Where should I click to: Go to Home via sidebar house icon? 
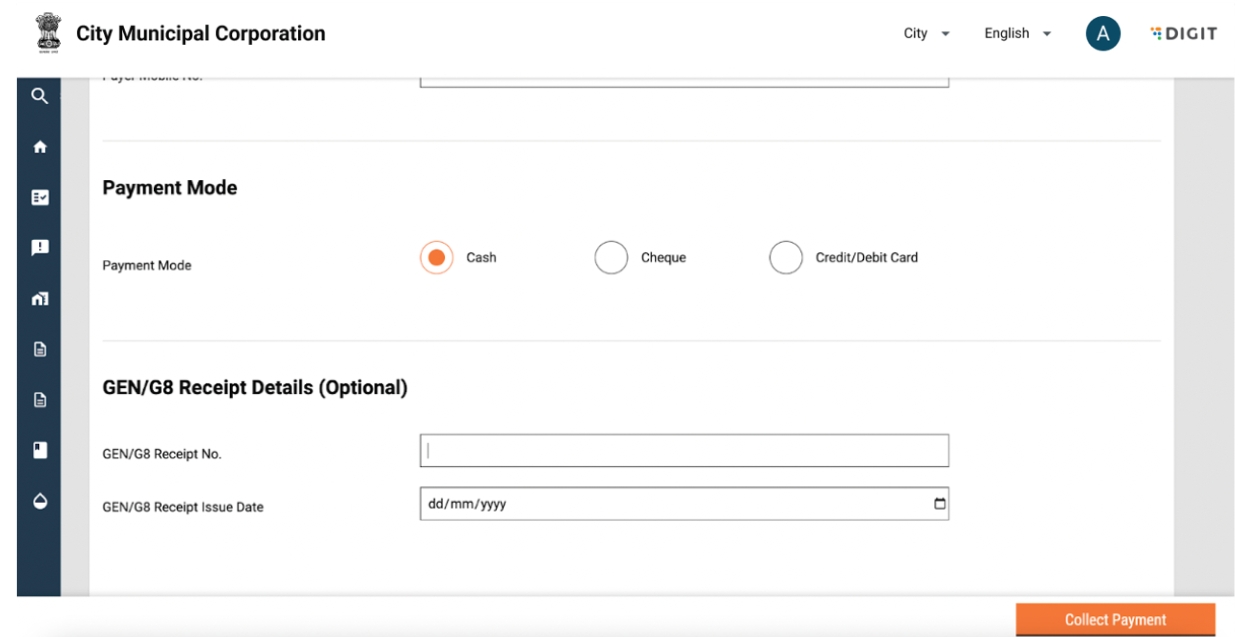point(39,147)
